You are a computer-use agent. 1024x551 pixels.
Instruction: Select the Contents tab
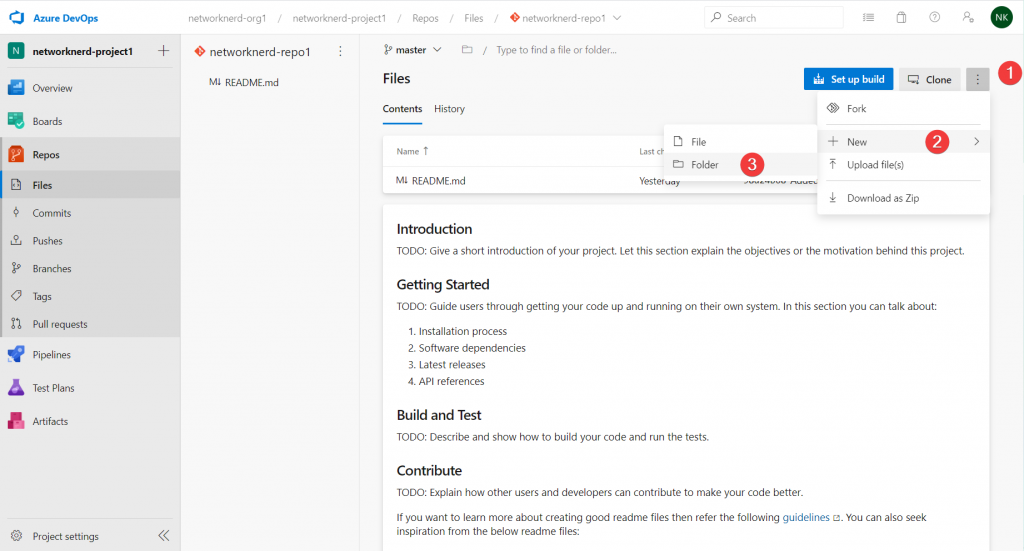[x=402, y=109]
